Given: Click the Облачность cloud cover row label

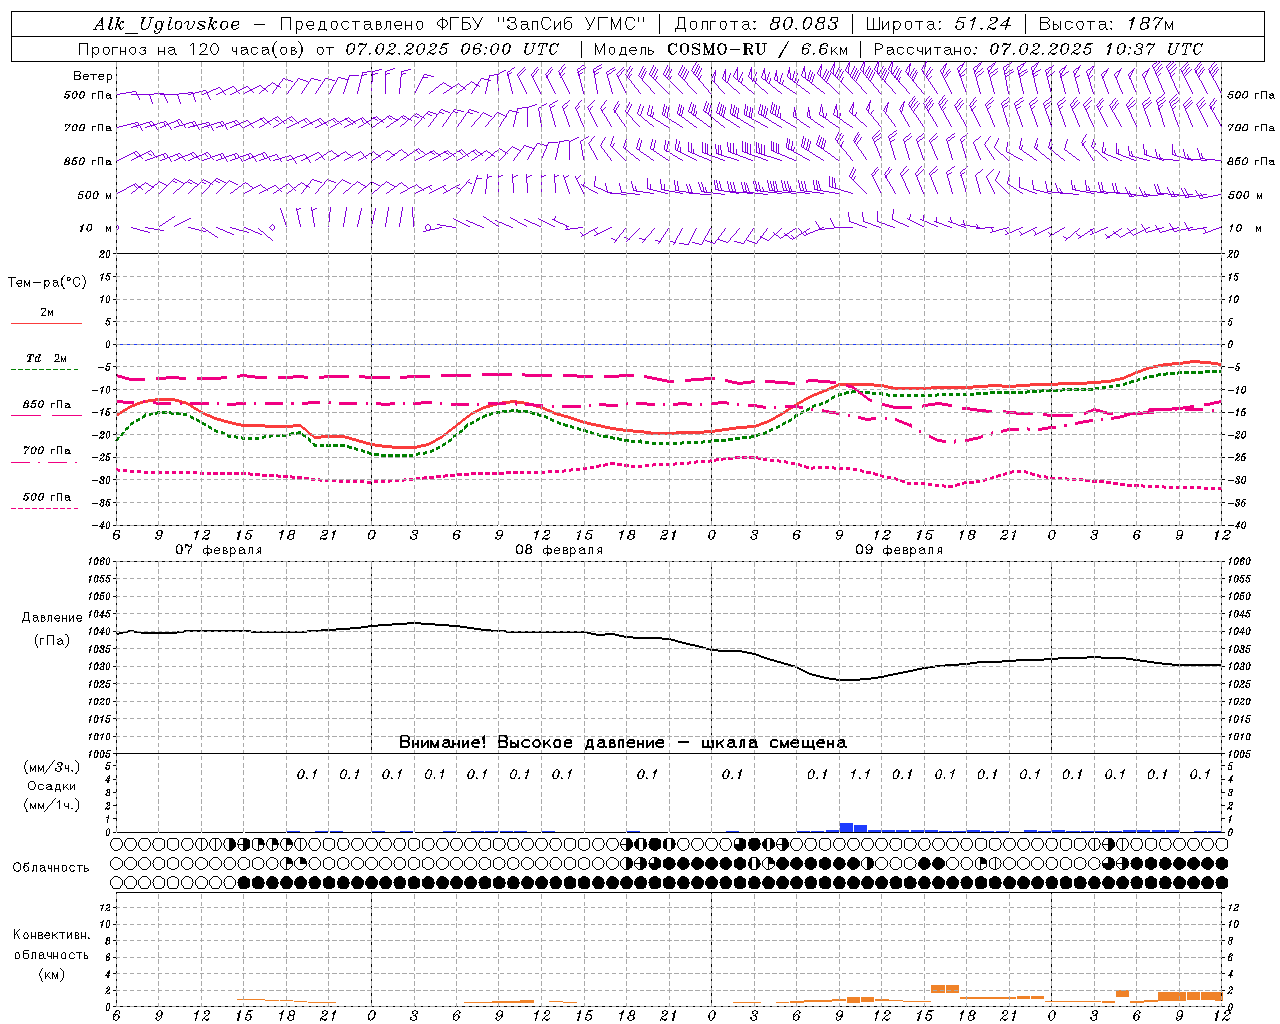Looking at the screenshot, I should [x=51, y=868].
